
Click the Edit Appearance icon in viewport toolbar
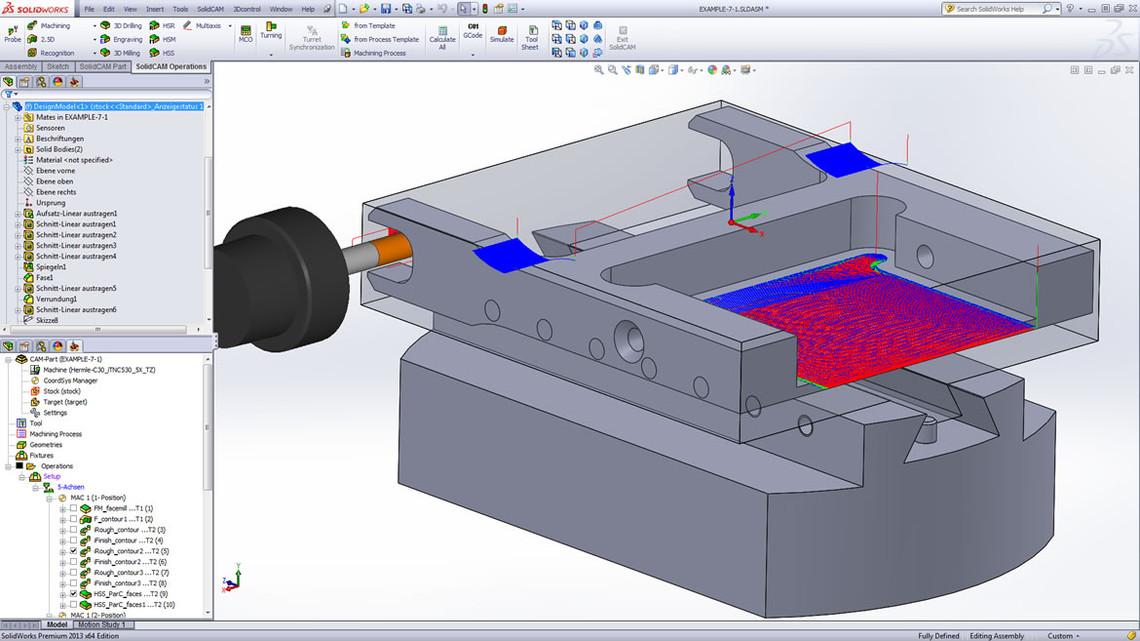[x=712, y=70]
